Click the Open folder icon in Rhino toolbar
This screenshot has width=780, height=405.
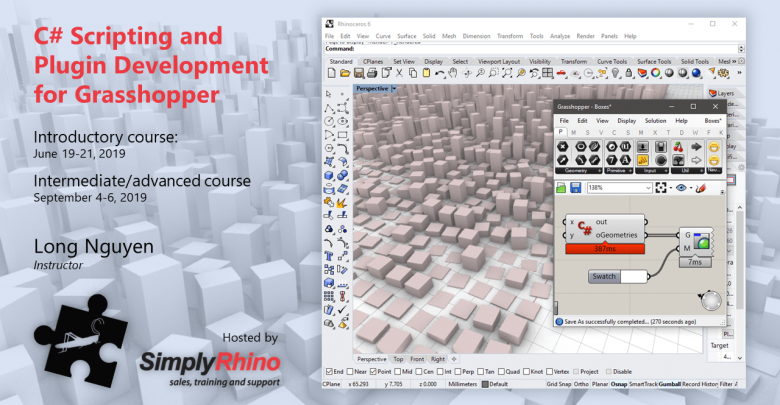pyautogui.click(x=345, y=73)
